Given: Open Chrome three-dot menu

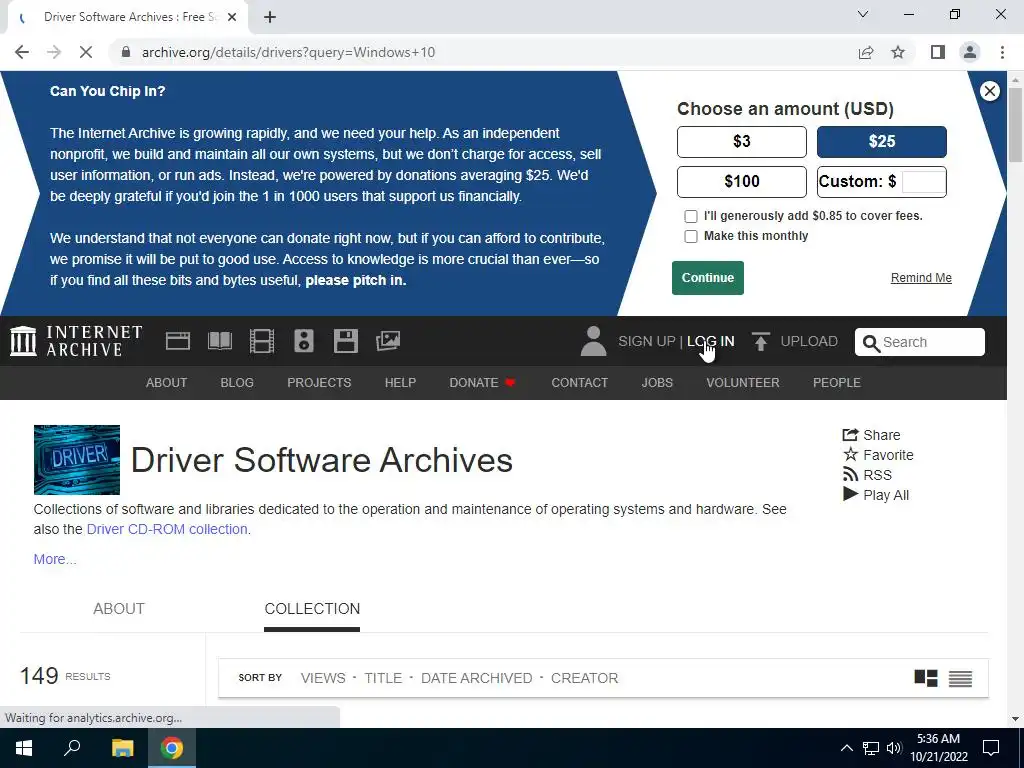Looking at the screenshot, I should click(1002, 52).
